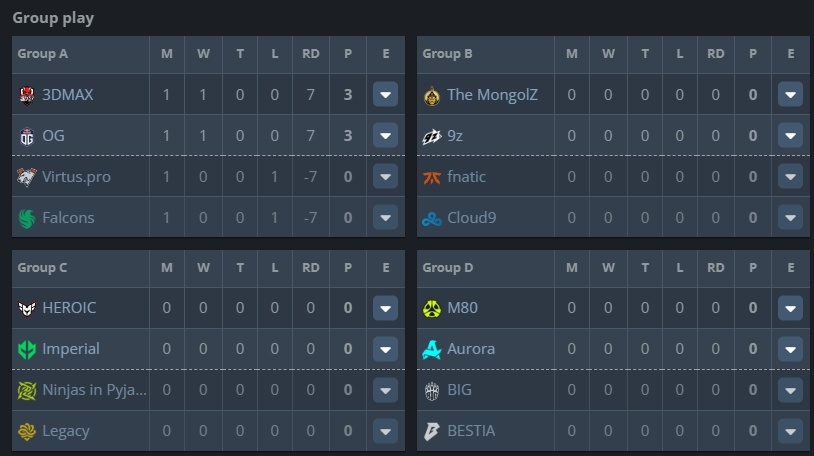Expand the Legacy row dropdown arrow
The width and height of the screenshot is (814, 456).
(385, 431)
